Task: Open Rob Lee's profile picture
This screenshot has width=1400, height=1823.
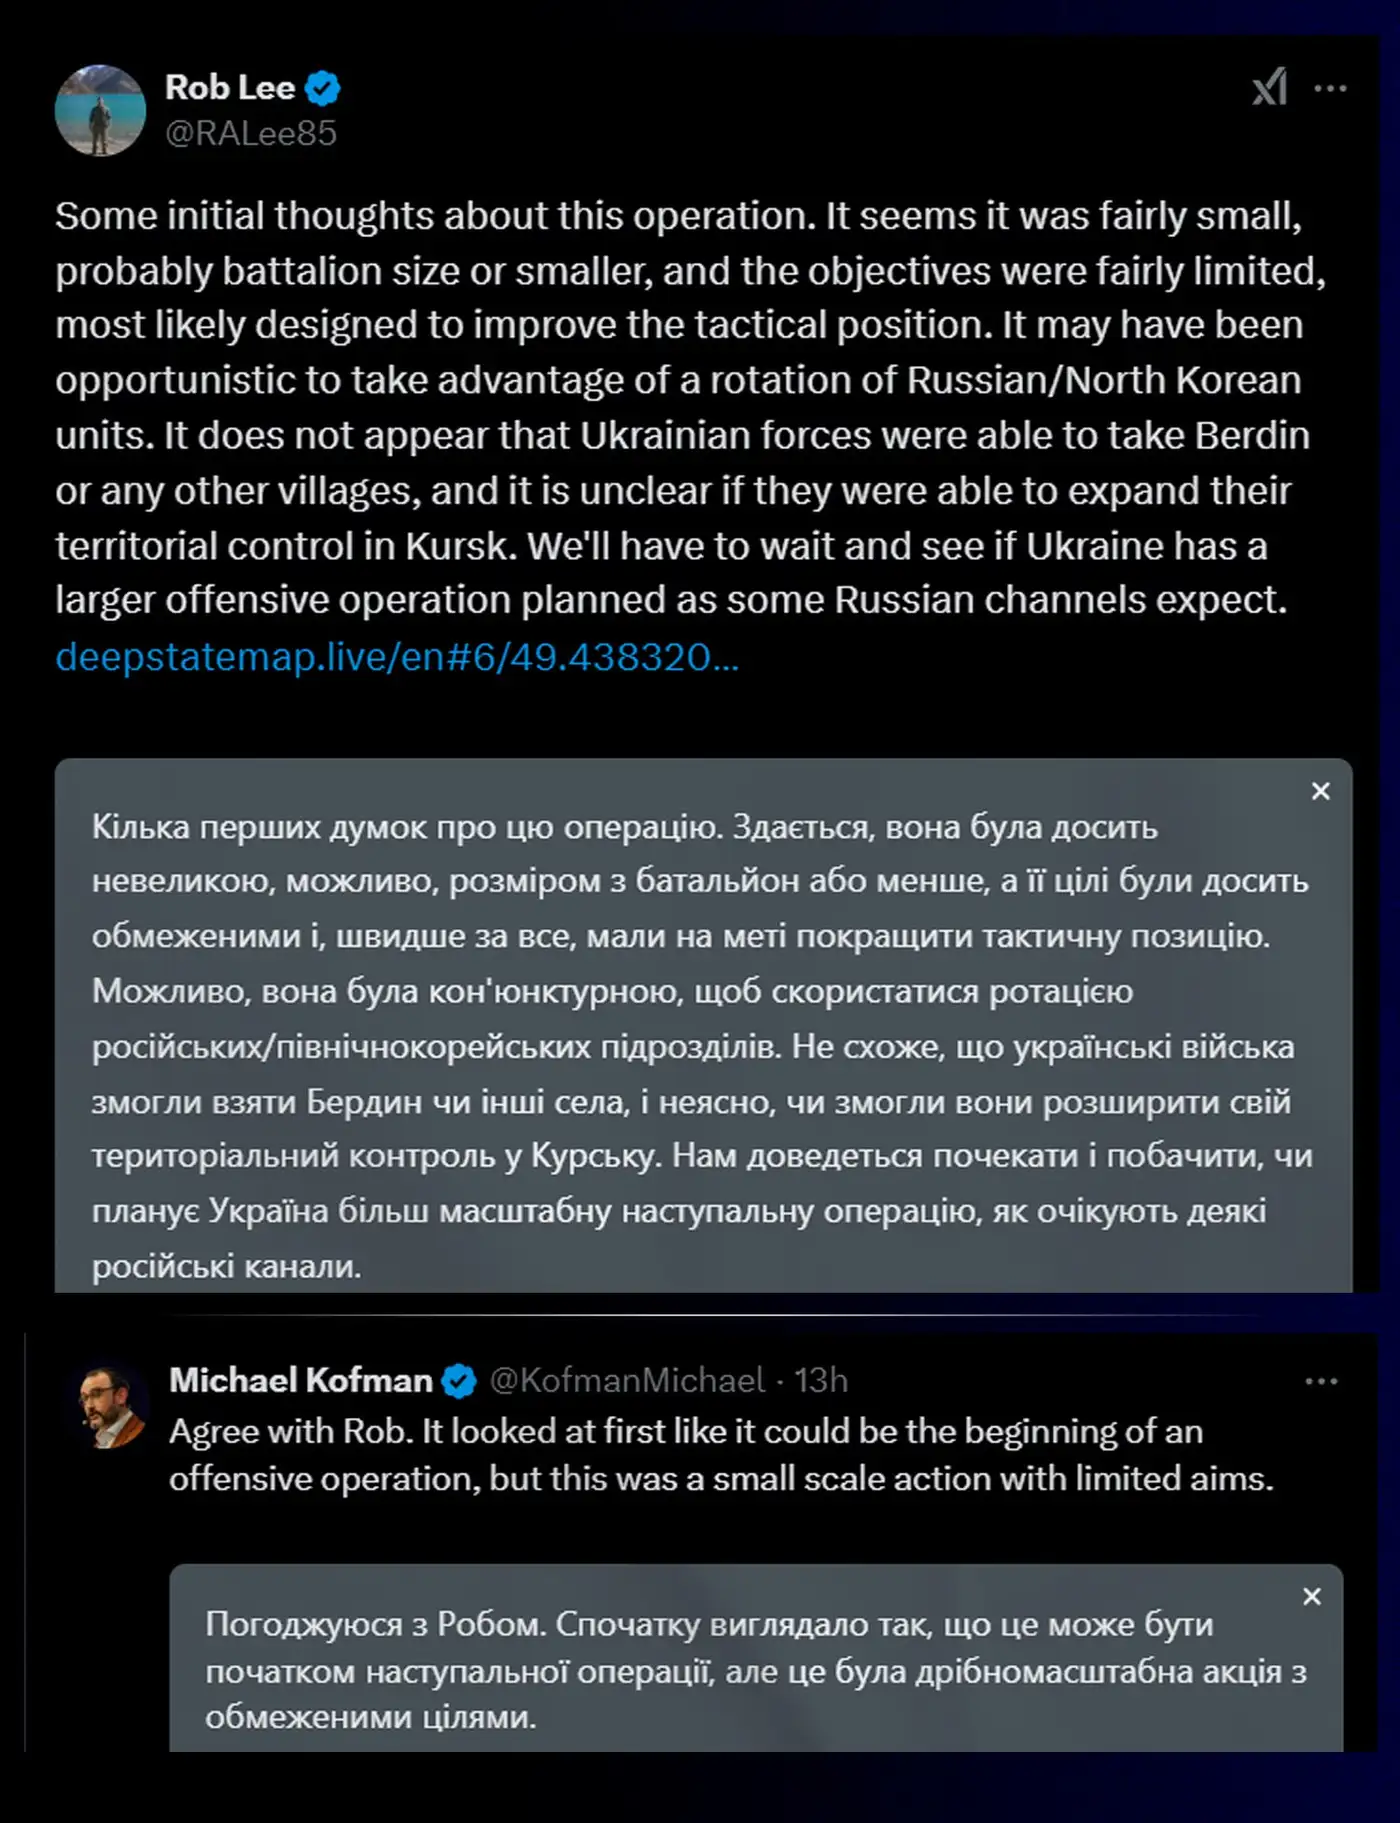Action: pyautogui.click(x=100, y=111)
